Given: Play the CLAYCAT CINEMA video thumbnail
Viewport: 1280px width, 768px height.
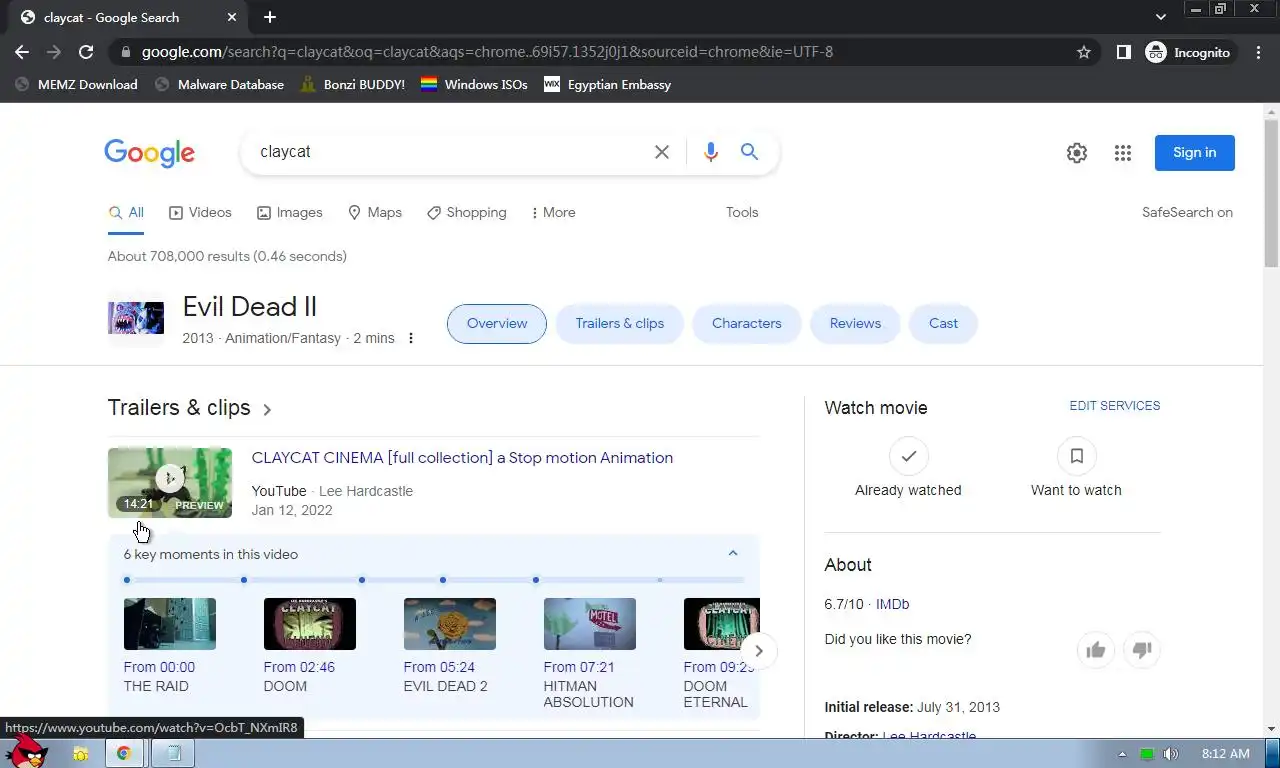Looking at the screenshot, I should [x=170, y=483].
